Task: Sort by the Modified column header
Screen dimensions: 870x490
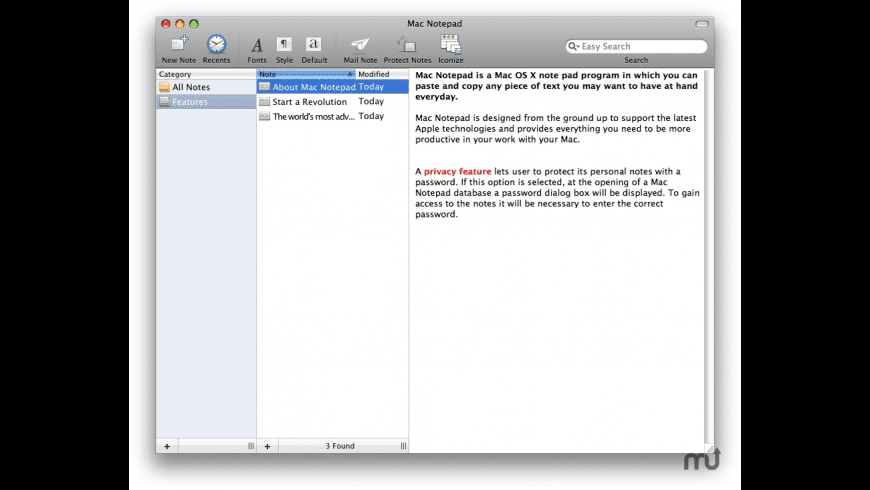Action: pos(382,74)
